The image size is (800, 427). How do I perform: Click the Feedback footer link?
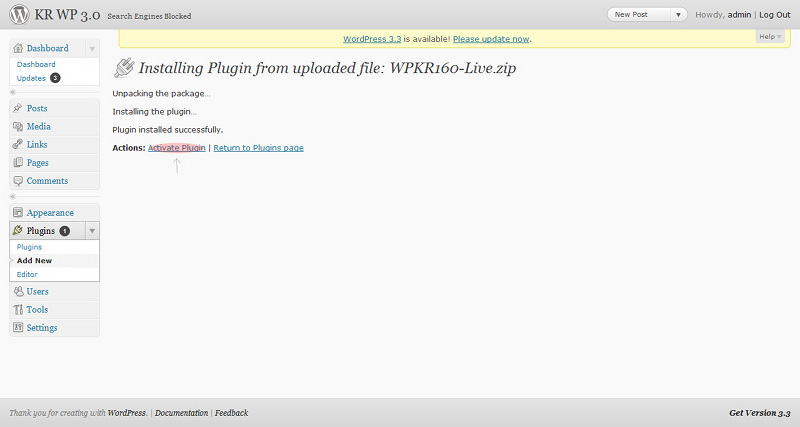pyautogui.click(x=231, y=413)
